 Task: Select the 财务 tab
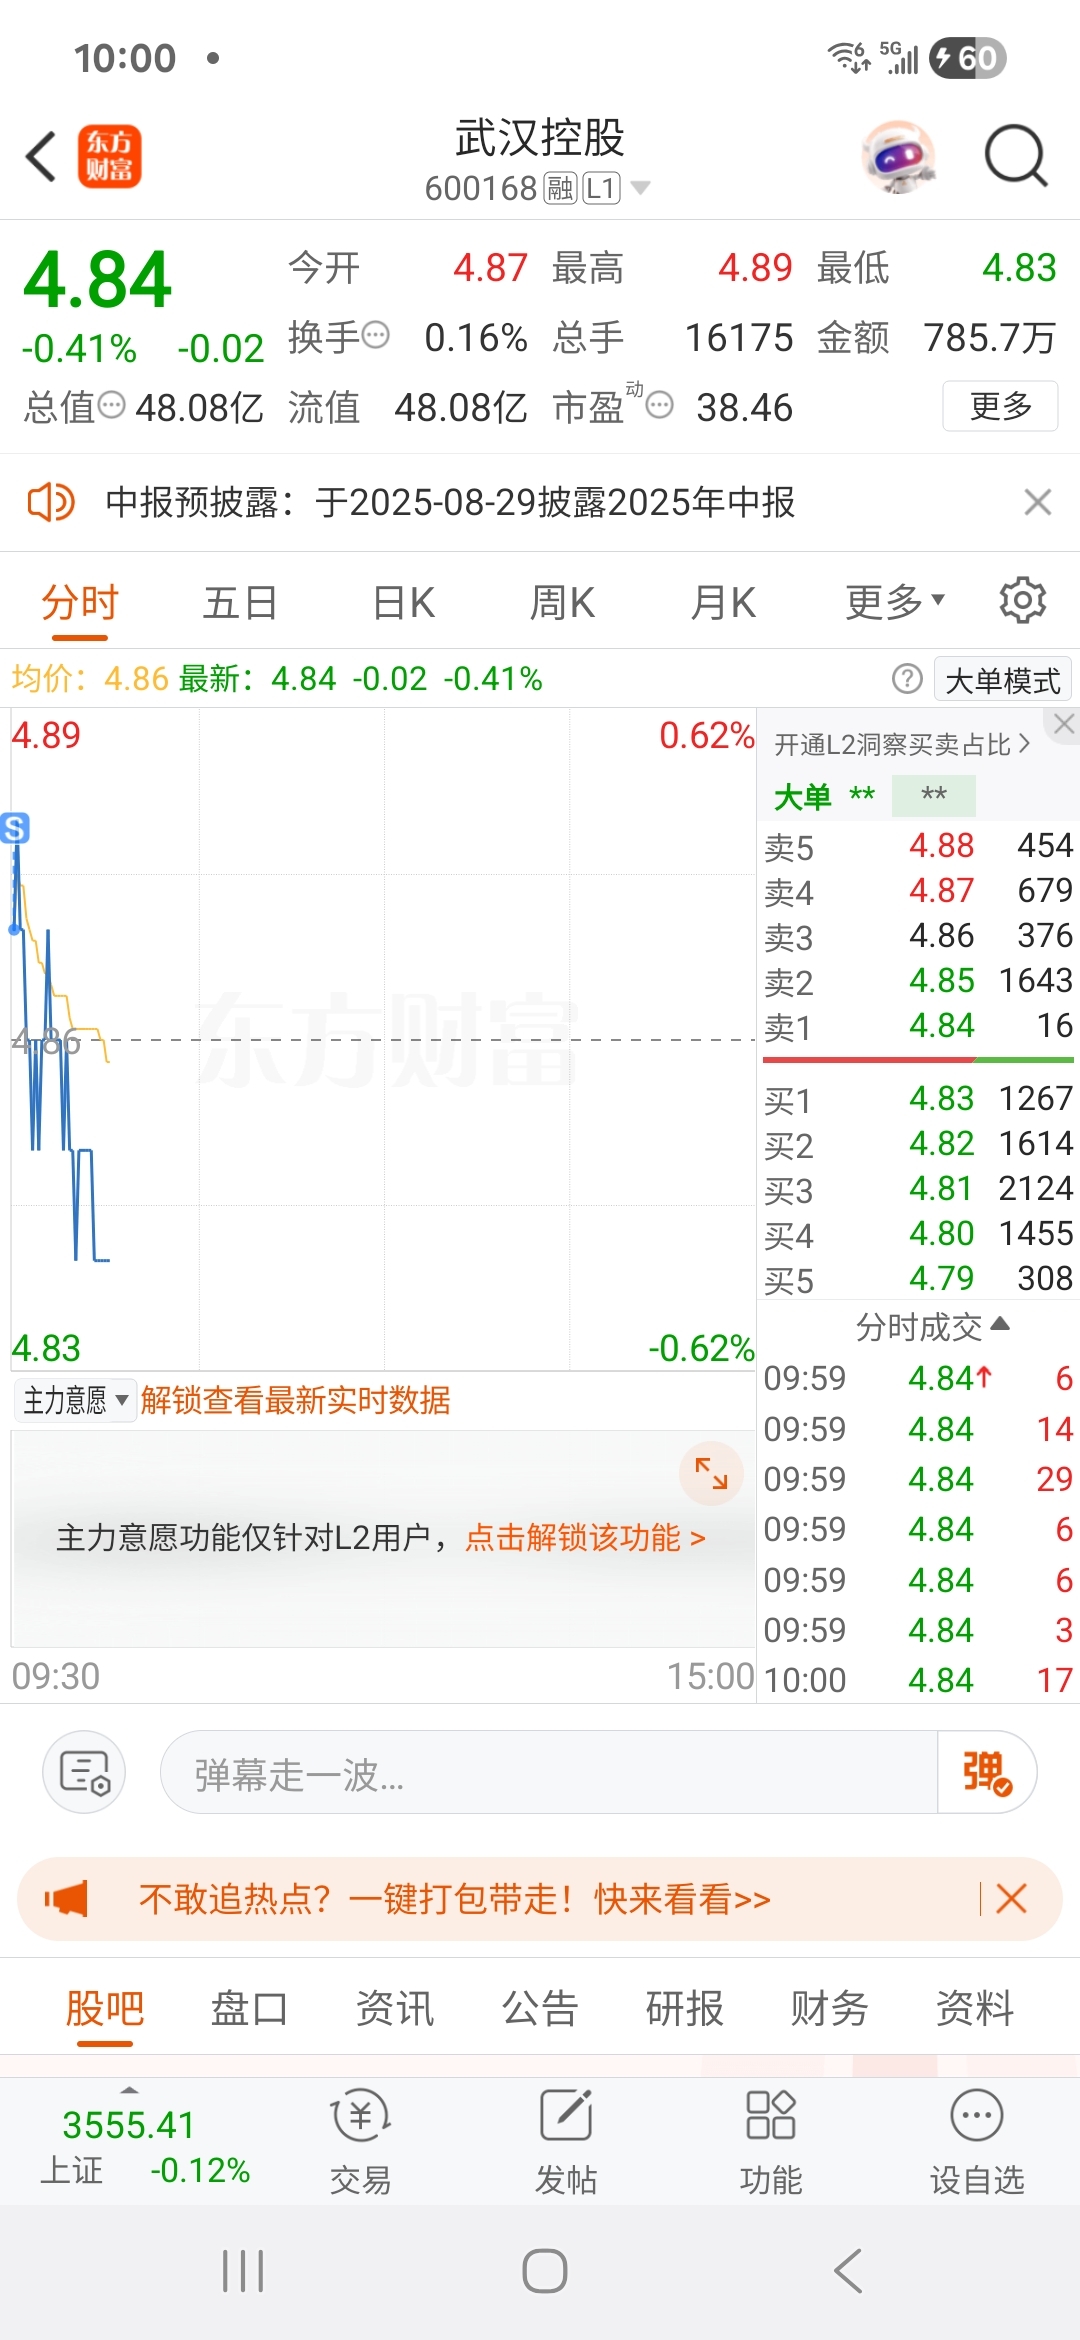[830, 2008]
